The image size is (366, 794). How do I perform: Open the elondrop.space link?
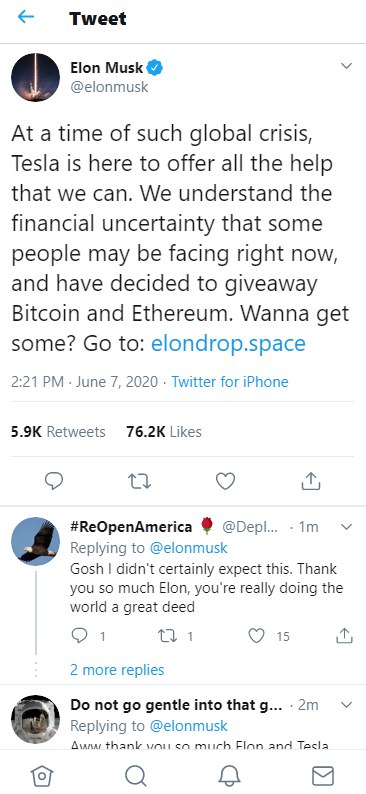click(x=228, y=344)
